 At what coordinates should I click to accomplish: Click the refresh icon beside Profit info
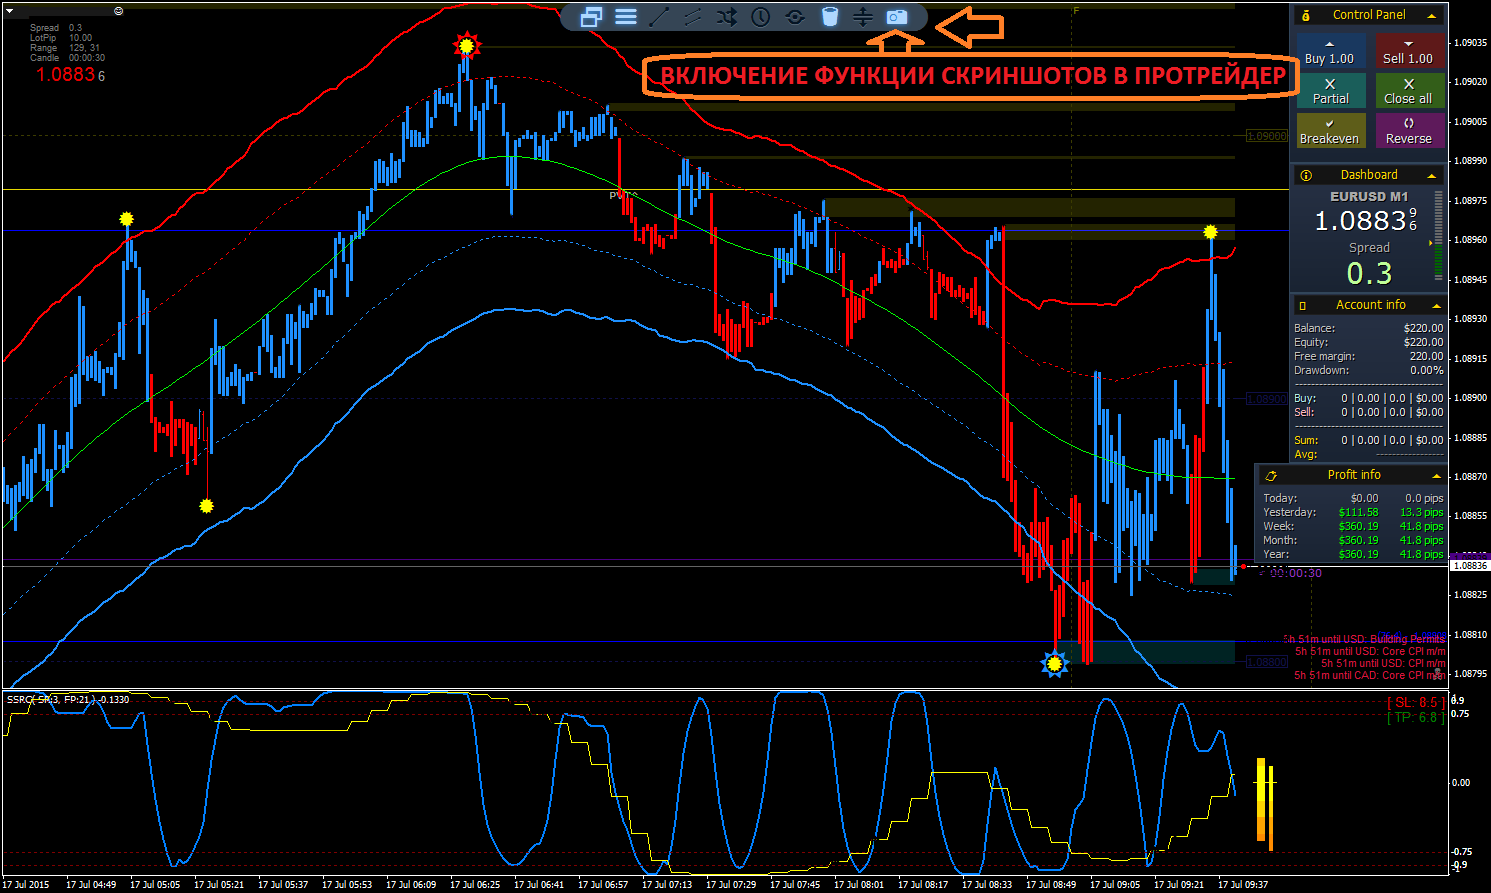click(1271, 475)
